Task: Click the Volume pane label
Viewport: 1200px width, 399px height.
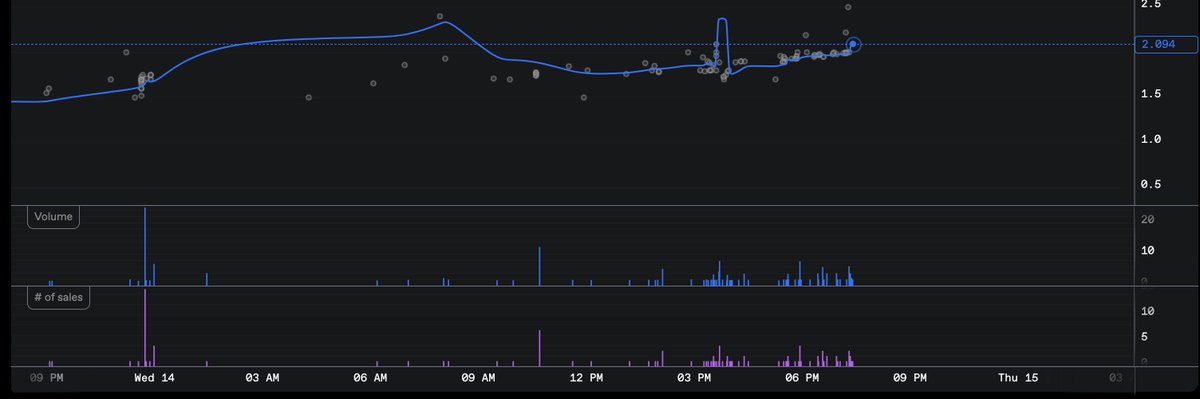Action: click(x=53, y=216)
